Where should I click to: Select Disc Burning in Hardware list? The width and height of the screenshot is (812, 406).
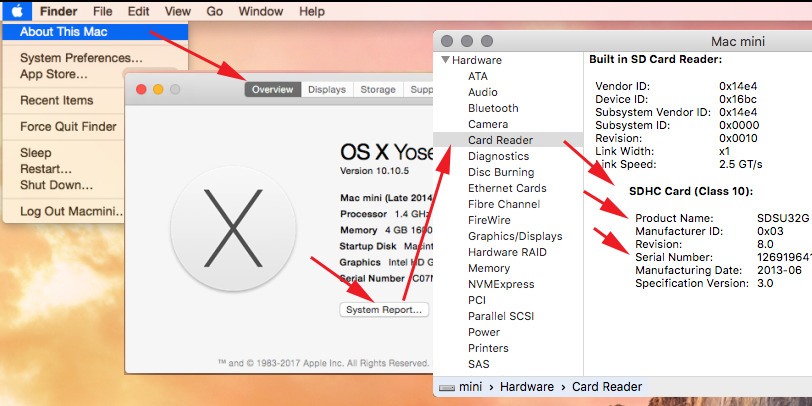point(501,172)
